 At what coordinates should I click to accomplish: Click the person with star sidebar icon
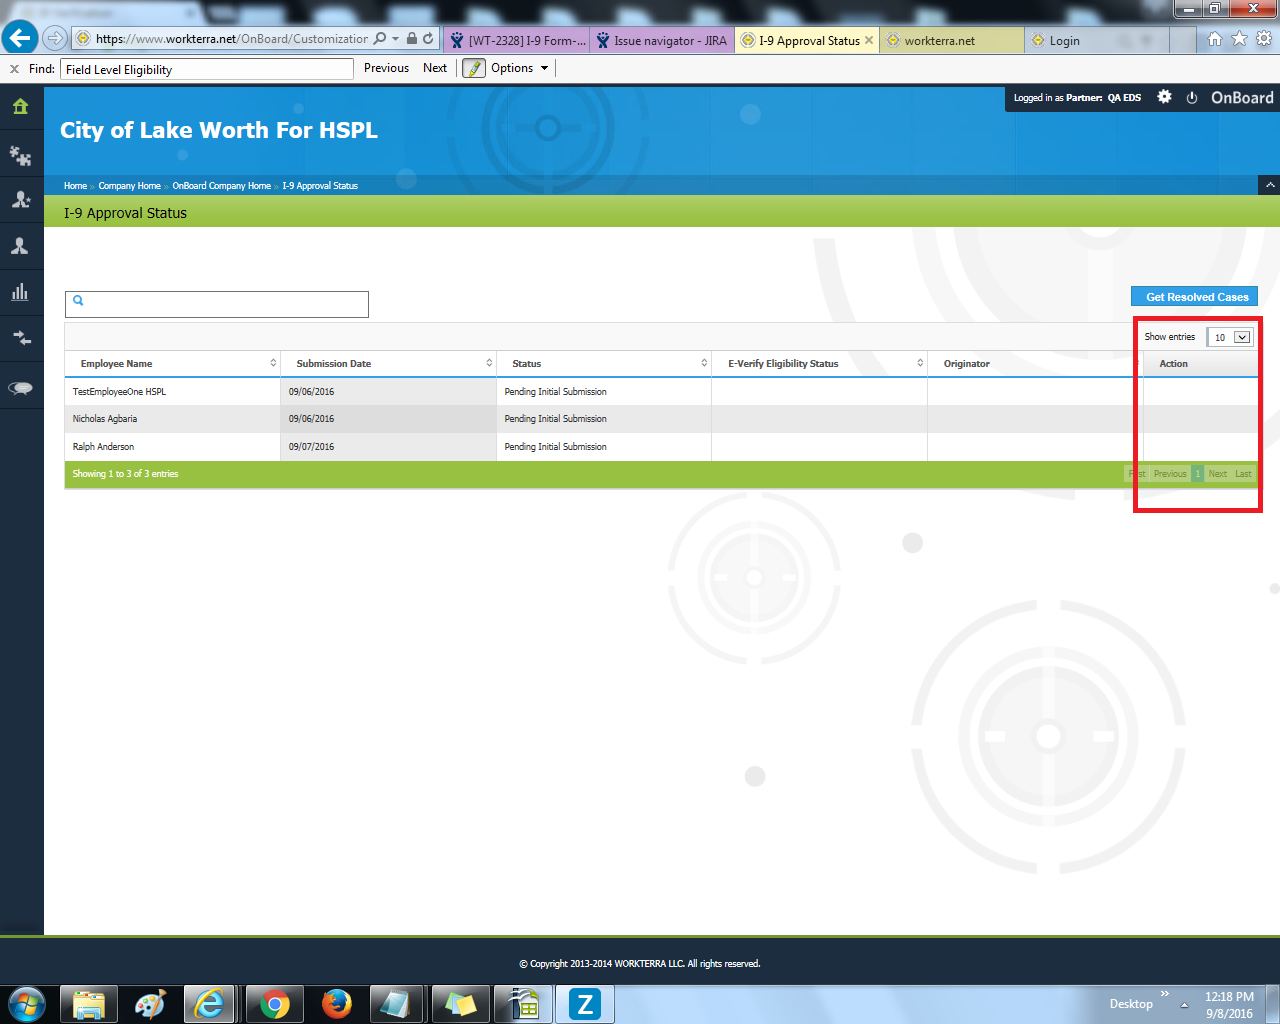click(21, 200)
